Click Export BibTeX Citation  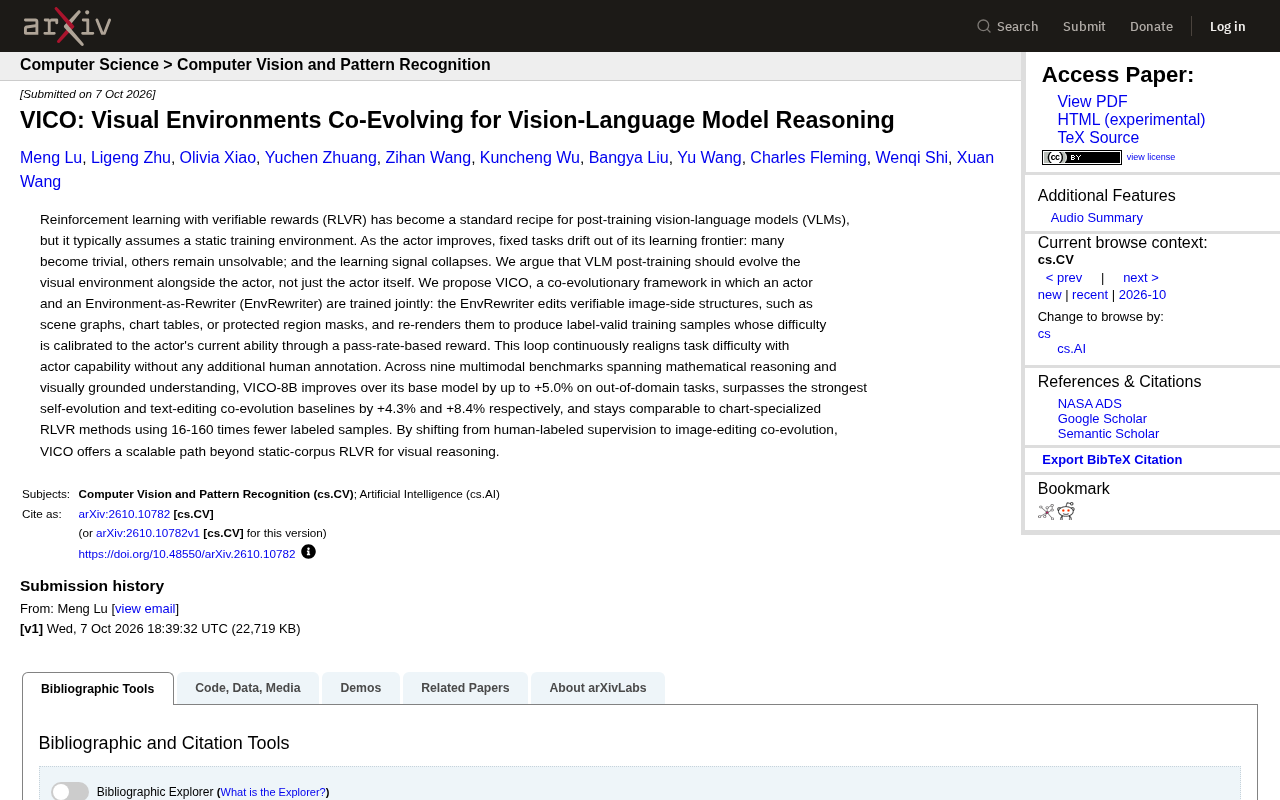[x=1112, y=460]
